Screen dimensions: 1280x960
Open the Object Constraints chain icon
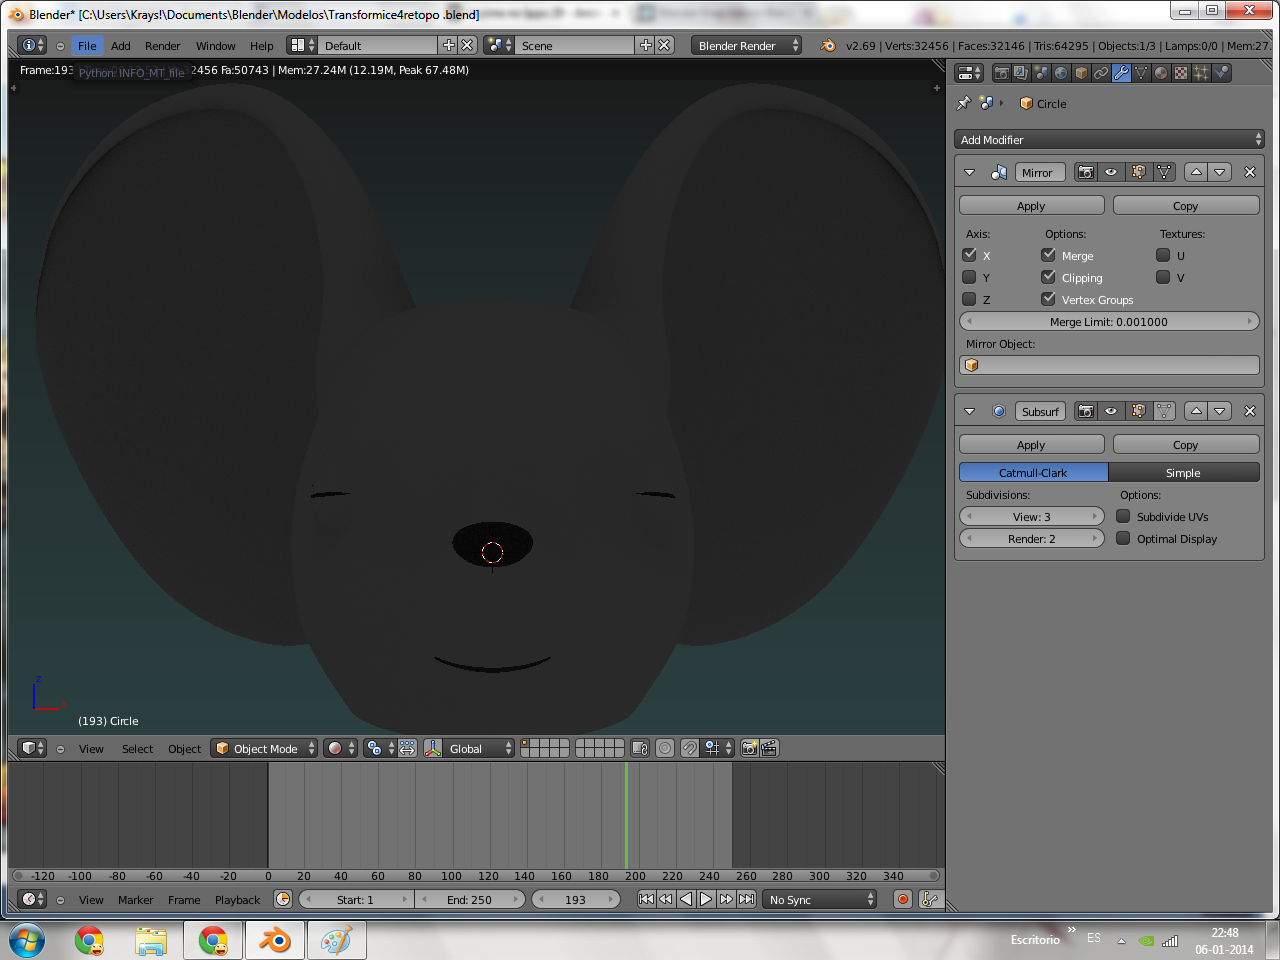(x=1101, y=73)
